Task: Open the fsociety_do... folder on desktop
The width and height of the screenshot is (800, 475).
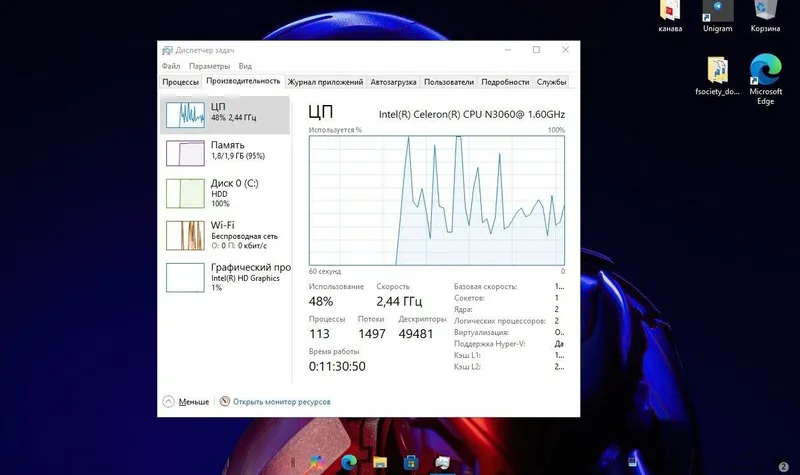Action: (717, 76)
